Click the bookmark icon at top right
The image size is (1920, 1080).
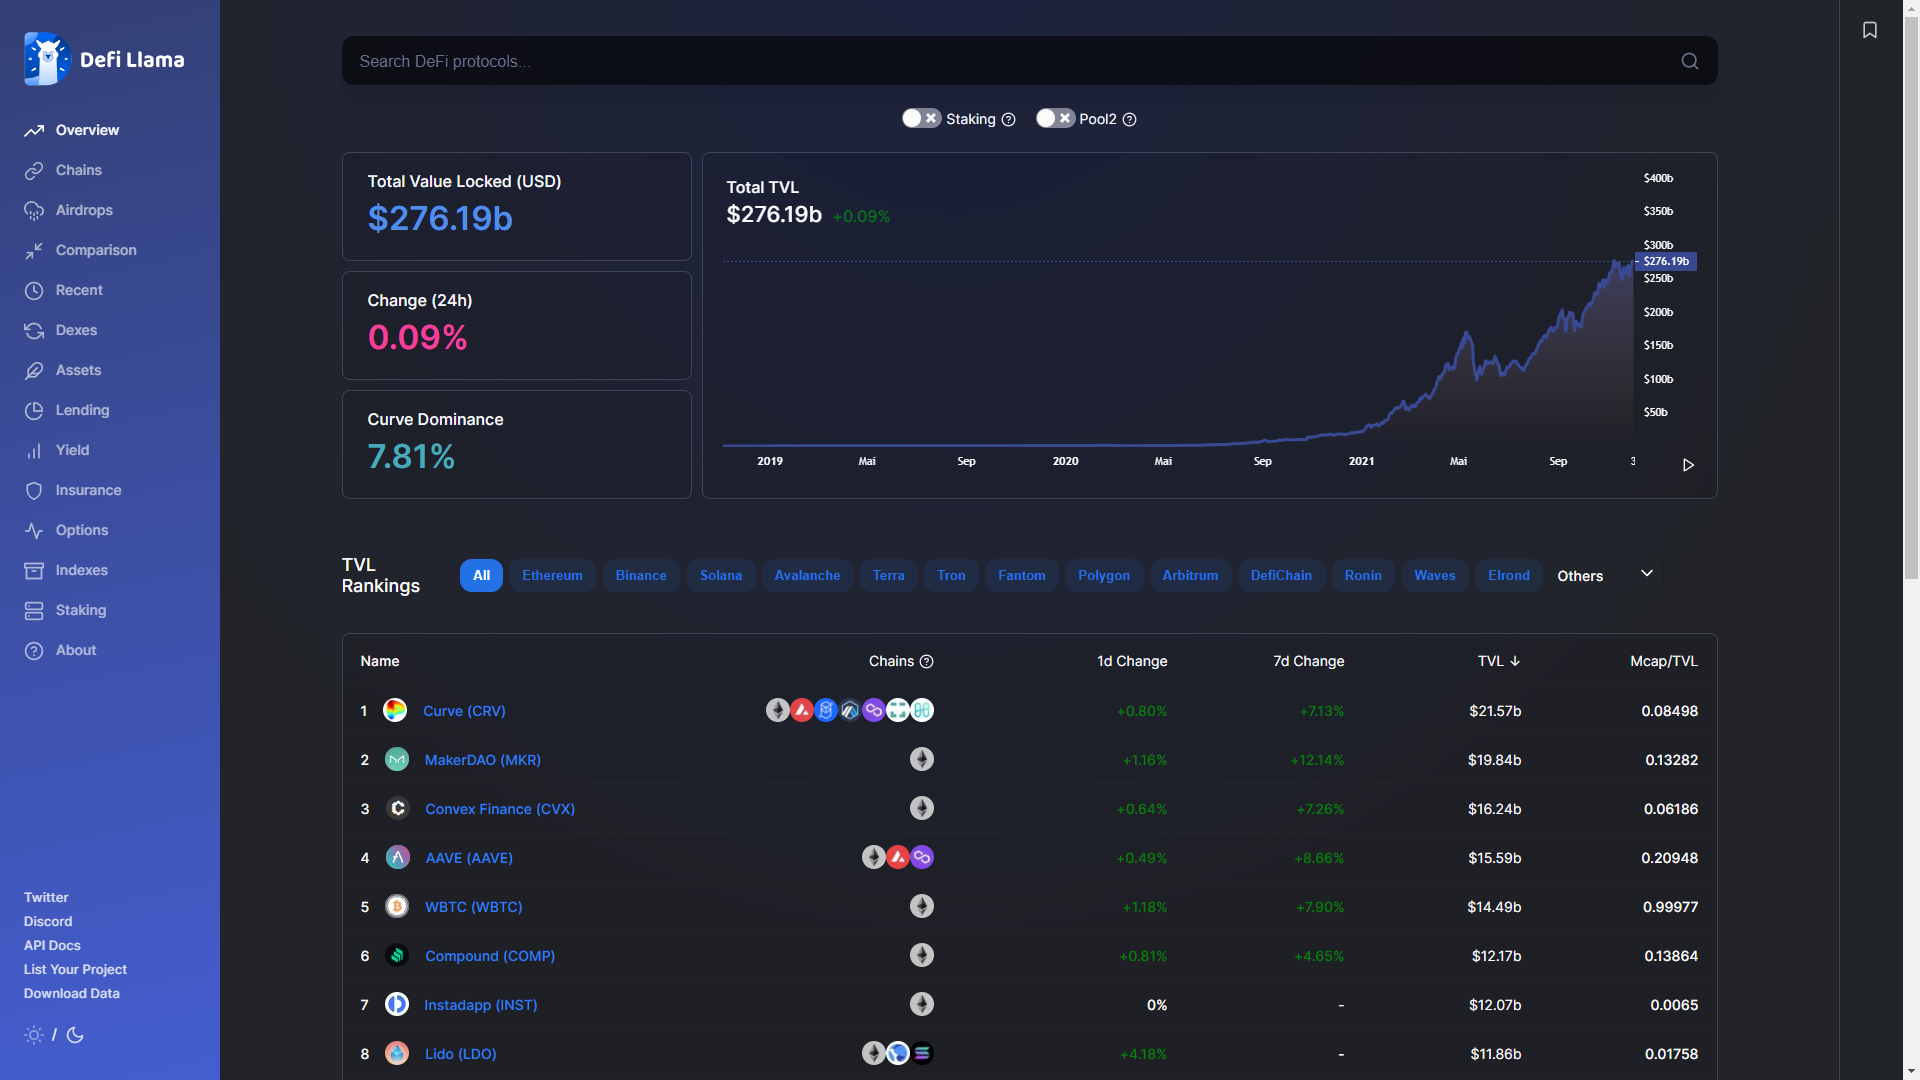1869,30
